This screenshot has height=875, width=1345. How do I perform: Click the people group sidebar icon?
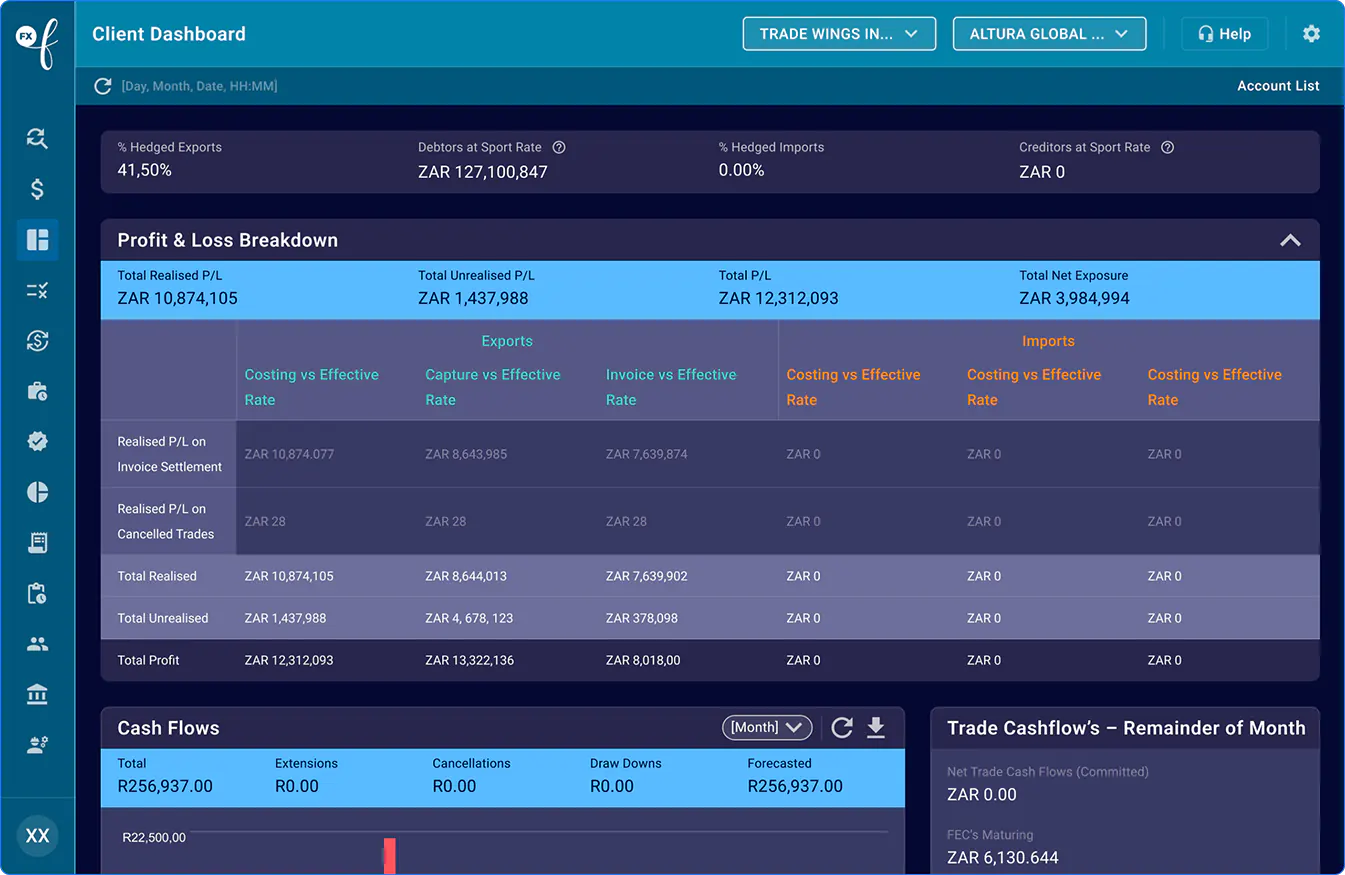37,644
